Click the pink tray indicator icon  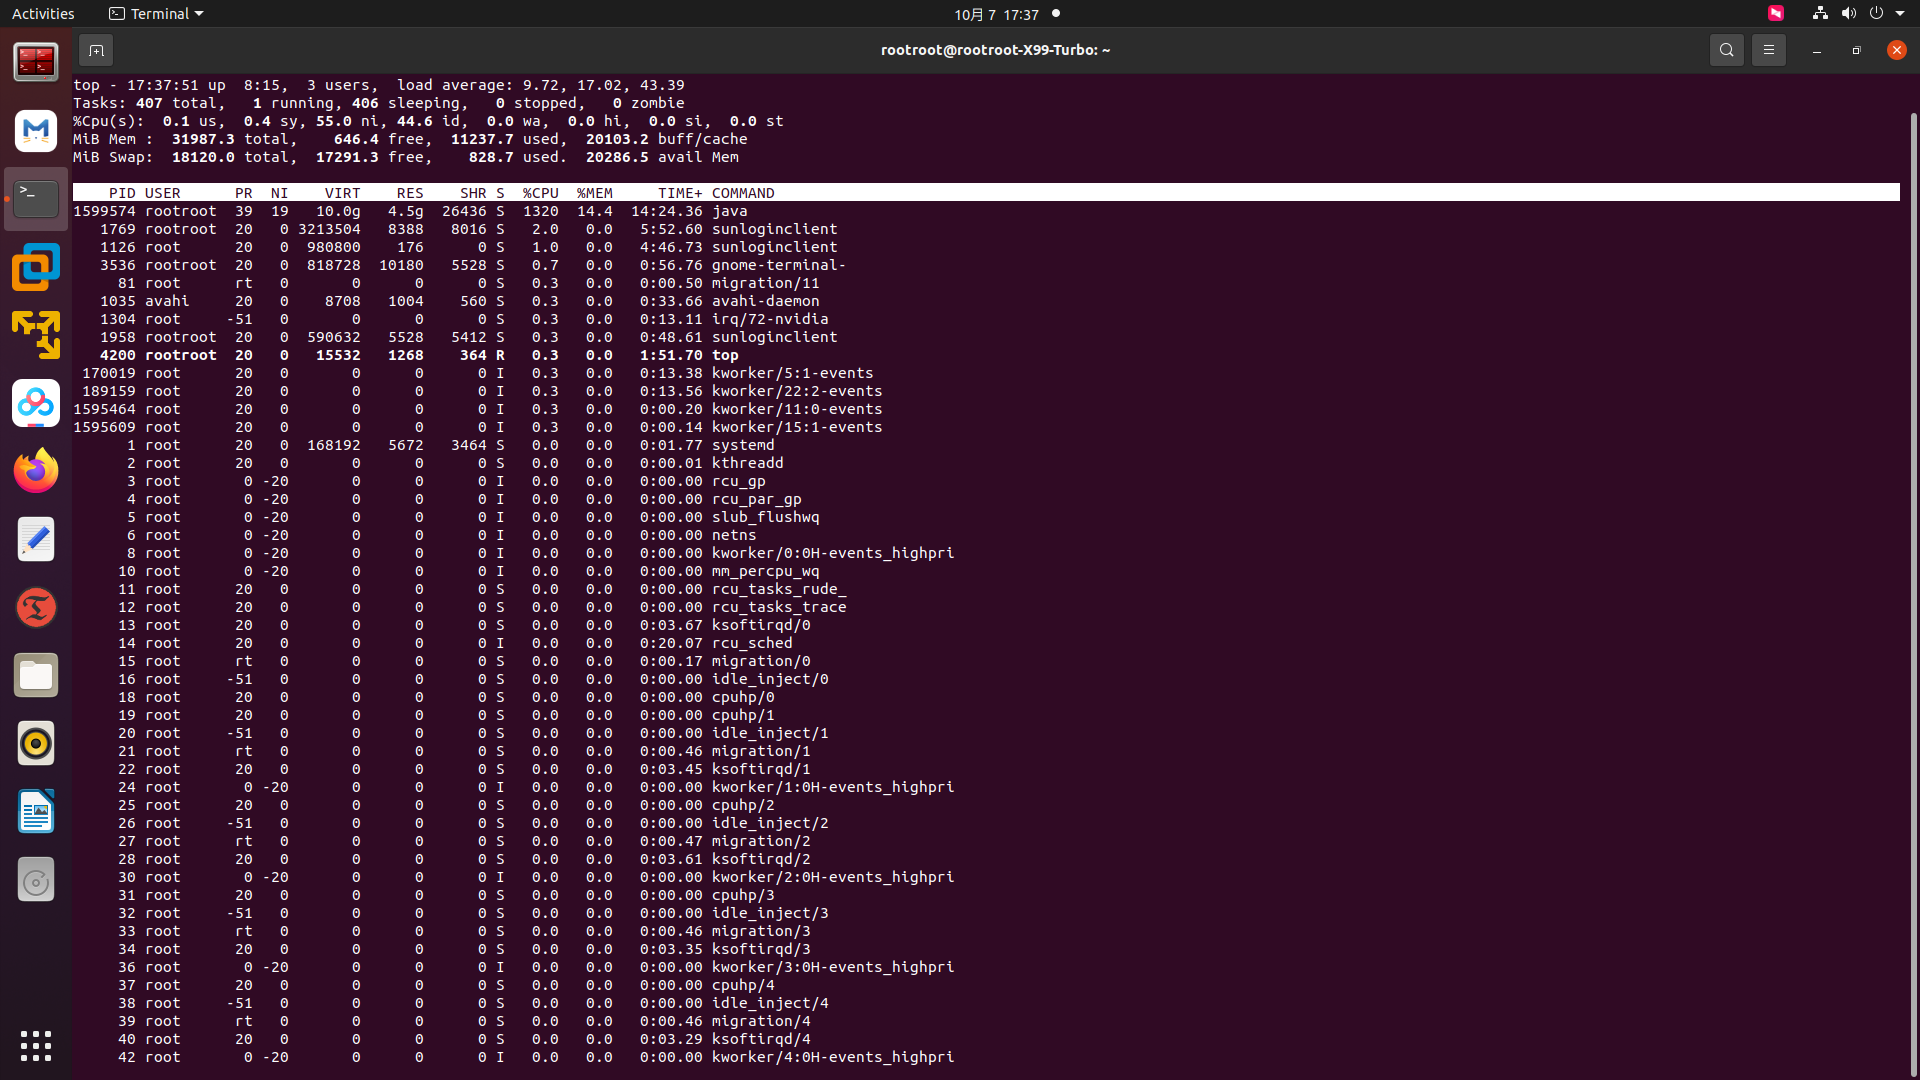pyautogui.click(x=1776, y=14)
